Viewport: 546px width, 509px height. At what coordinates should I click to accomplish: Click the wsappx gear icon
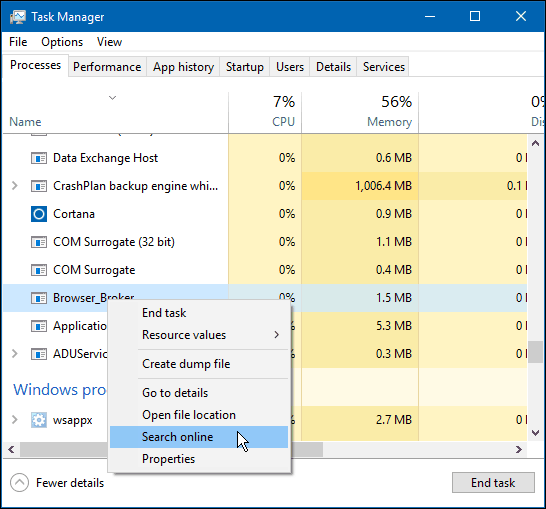39,420
